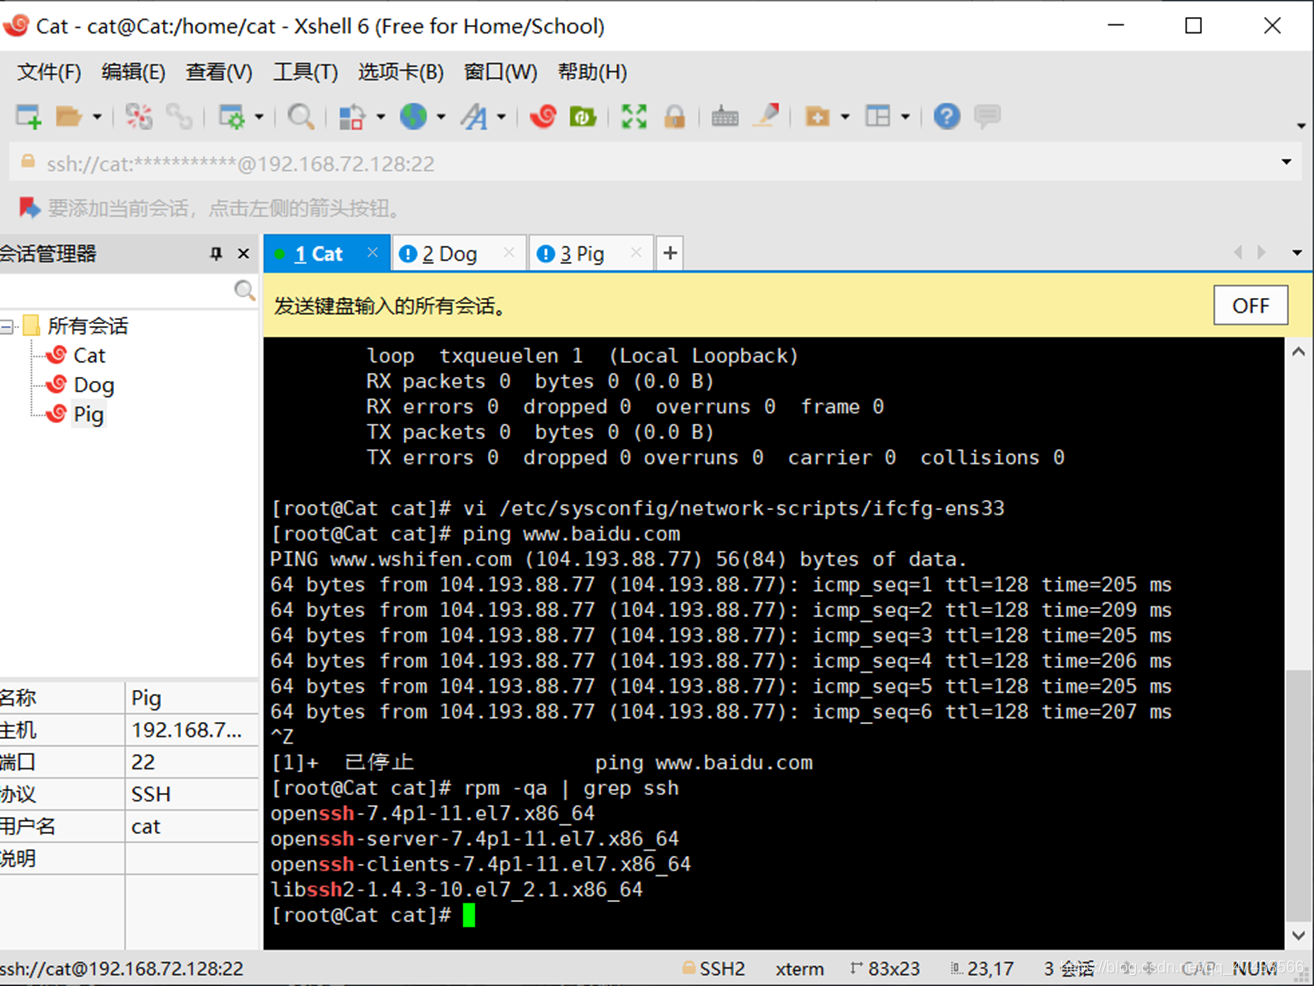Open the tab list dropdown arrow
1314x986 pixels.
1297,253
